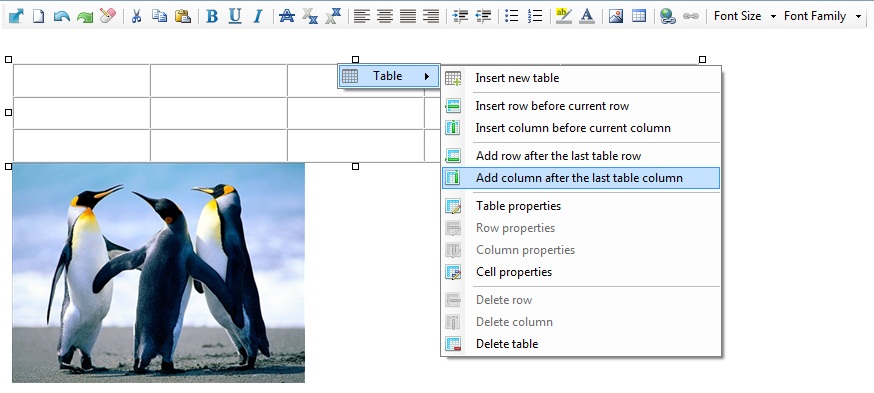Viewport: 874px width, 393px height.
Task: Choose Delete table
Action: click(581, 344)
